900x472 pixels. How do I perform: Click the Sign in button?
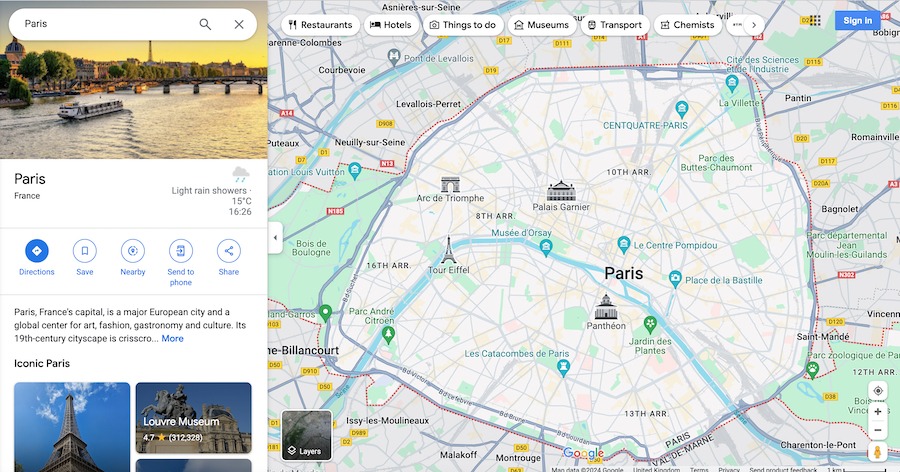858,21
